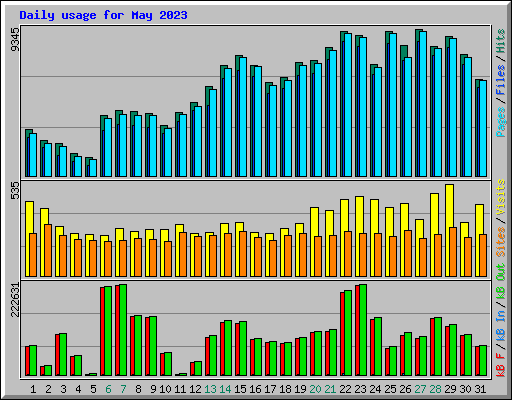Click the green kB Out bar for day 28

pos(438,347)
